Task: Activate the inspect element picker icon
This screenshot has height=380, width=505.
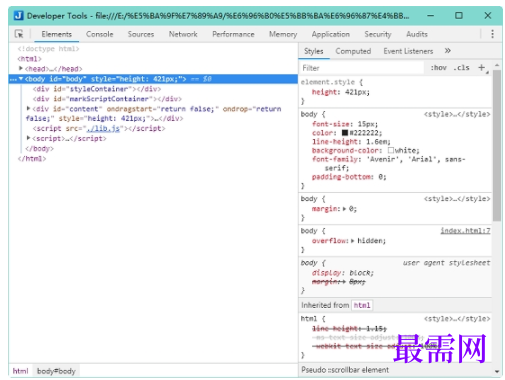Action: (19, 34)
